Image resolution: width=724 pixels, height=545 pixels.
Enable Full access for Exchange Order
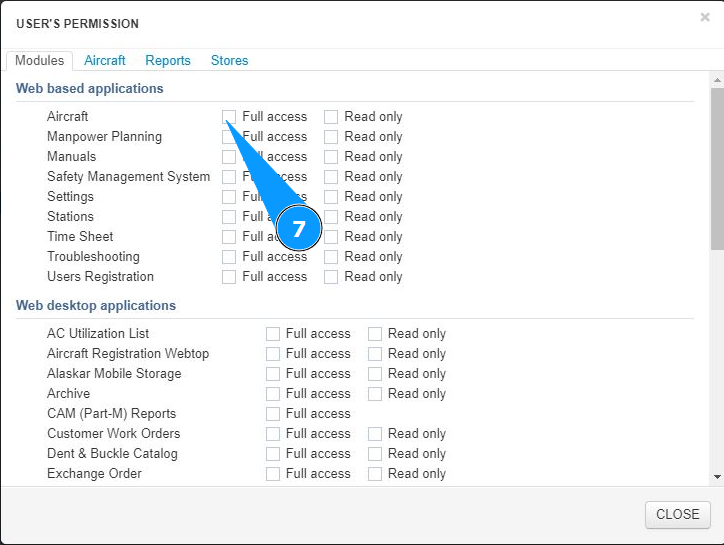[273, 474]
